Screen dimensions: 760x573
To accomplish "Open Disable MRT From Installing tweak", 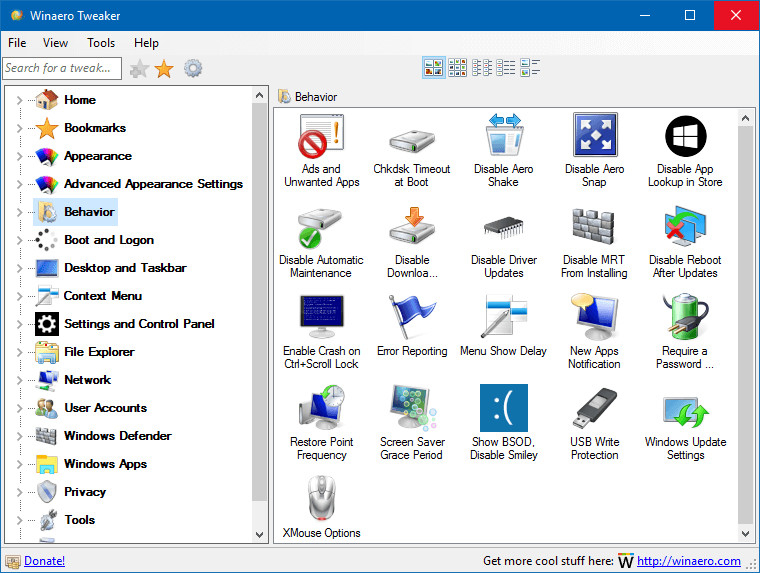I will point(594,241).
